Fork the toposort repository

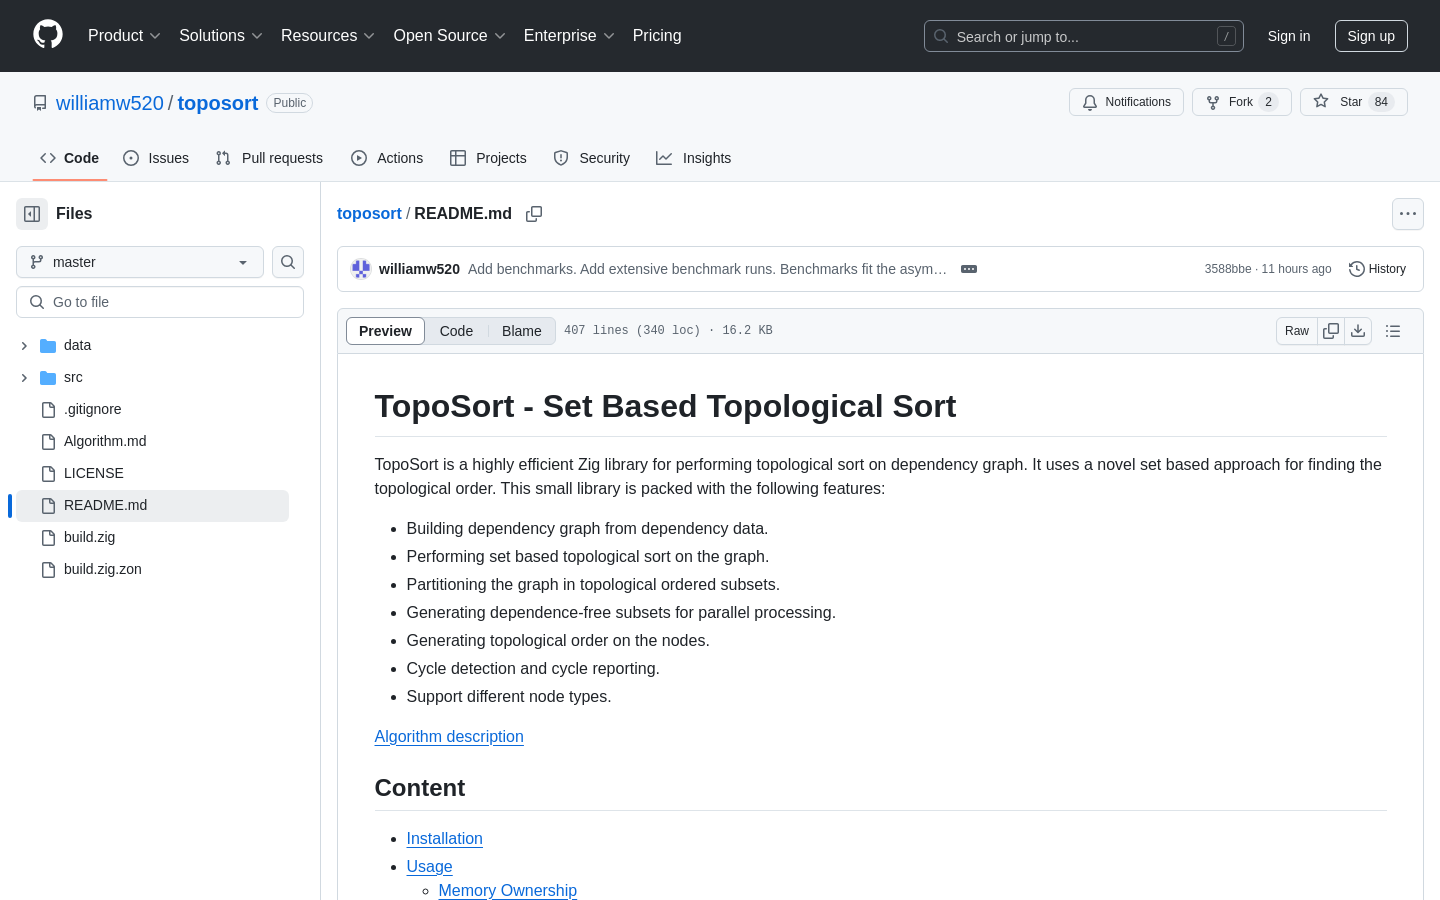click(1242, 102)
